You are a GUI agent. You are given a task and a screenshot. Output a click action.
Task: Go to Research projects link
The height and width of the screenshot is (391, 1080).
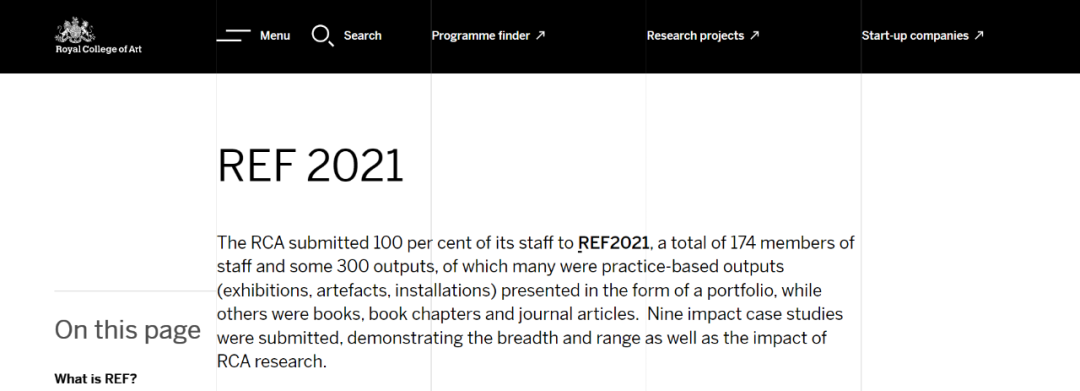point(695,36)
